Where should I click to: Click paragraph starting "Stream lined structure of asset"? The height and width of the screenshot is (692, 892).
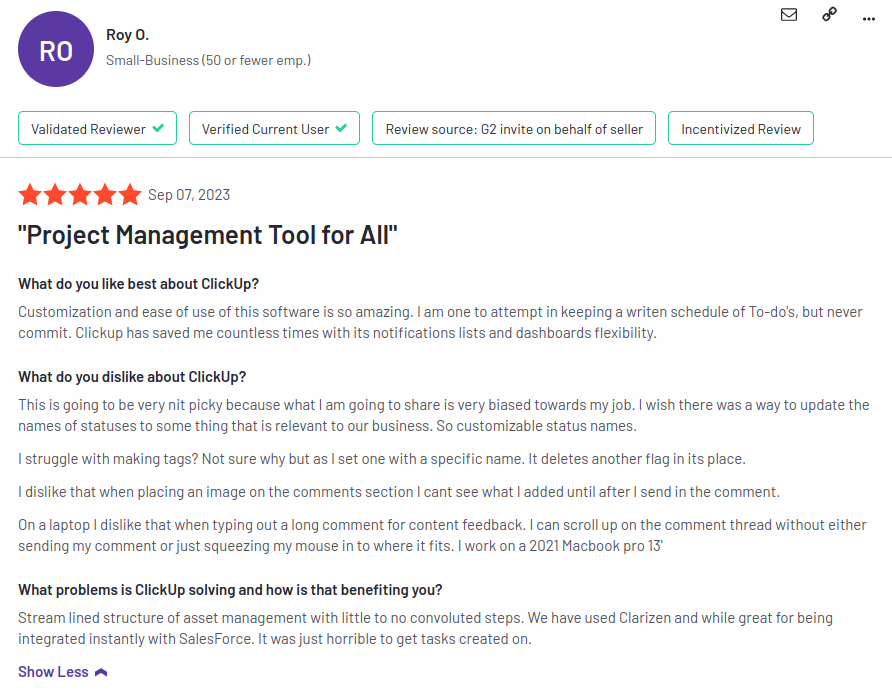(x=426, y=628)
